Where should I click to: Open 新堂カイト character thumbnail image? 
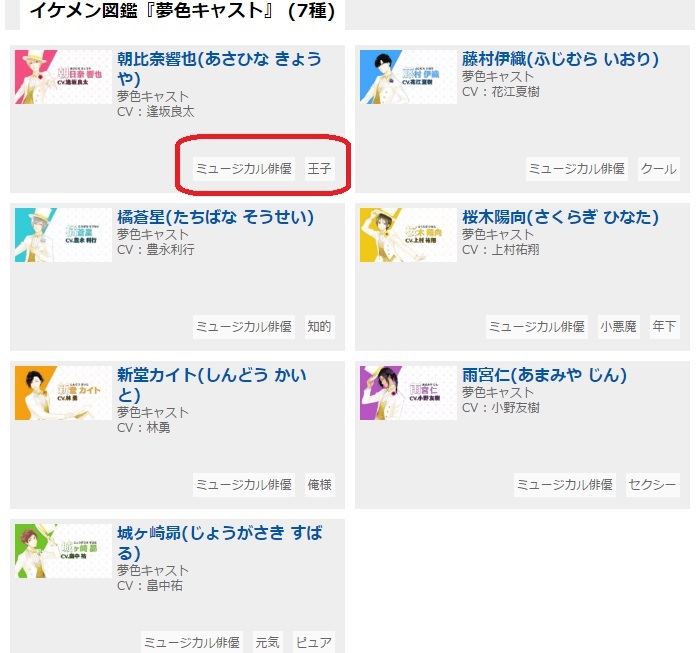click(63, 393)
